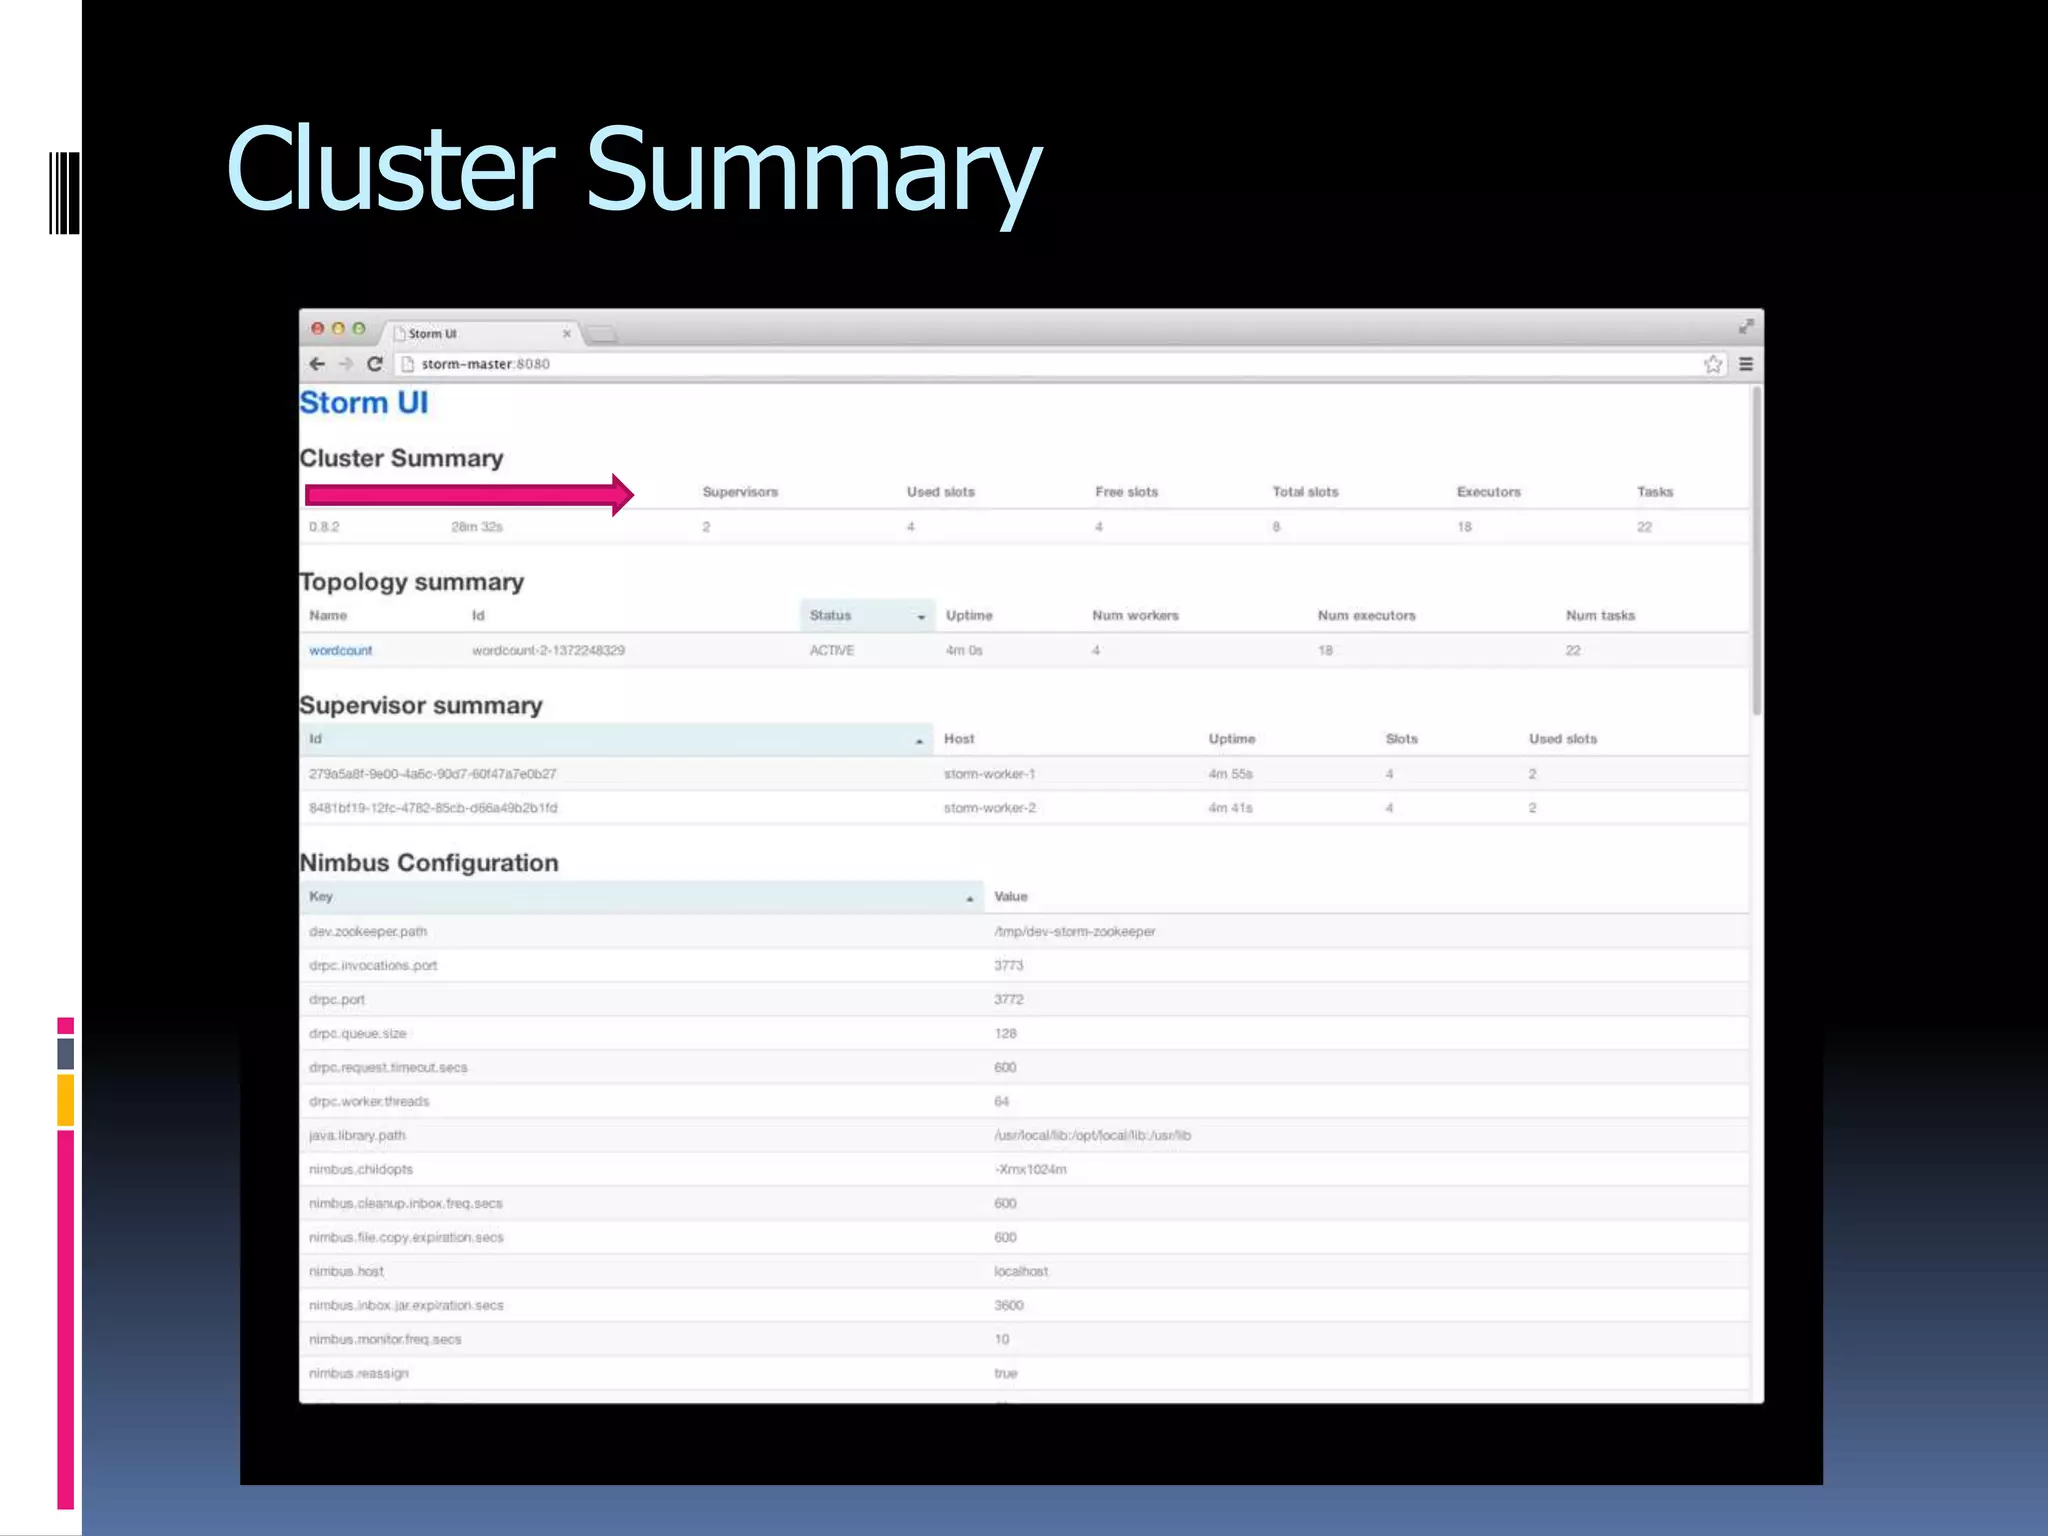The image size is (2048, 1536).
Task: Select value /tmp/dev-storm-zookeeper
Action: pos(1074,932)
